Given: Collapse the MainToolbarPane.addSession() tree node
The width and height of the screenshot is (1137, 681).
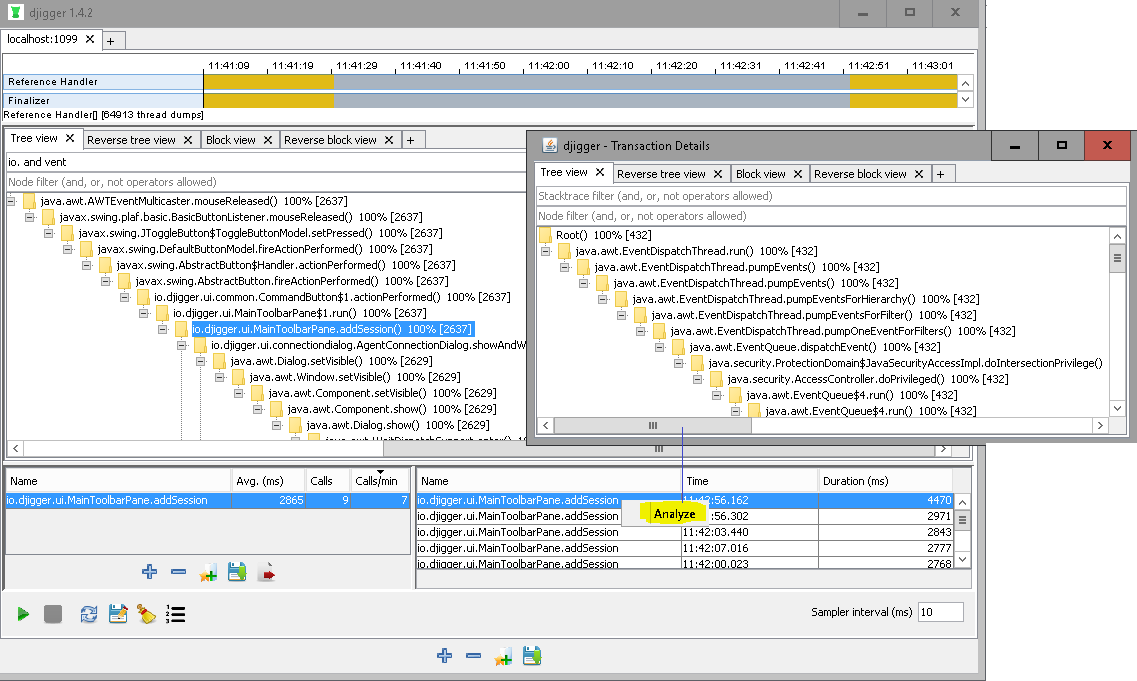Looking at the screenshot, I should pos(162,329).
